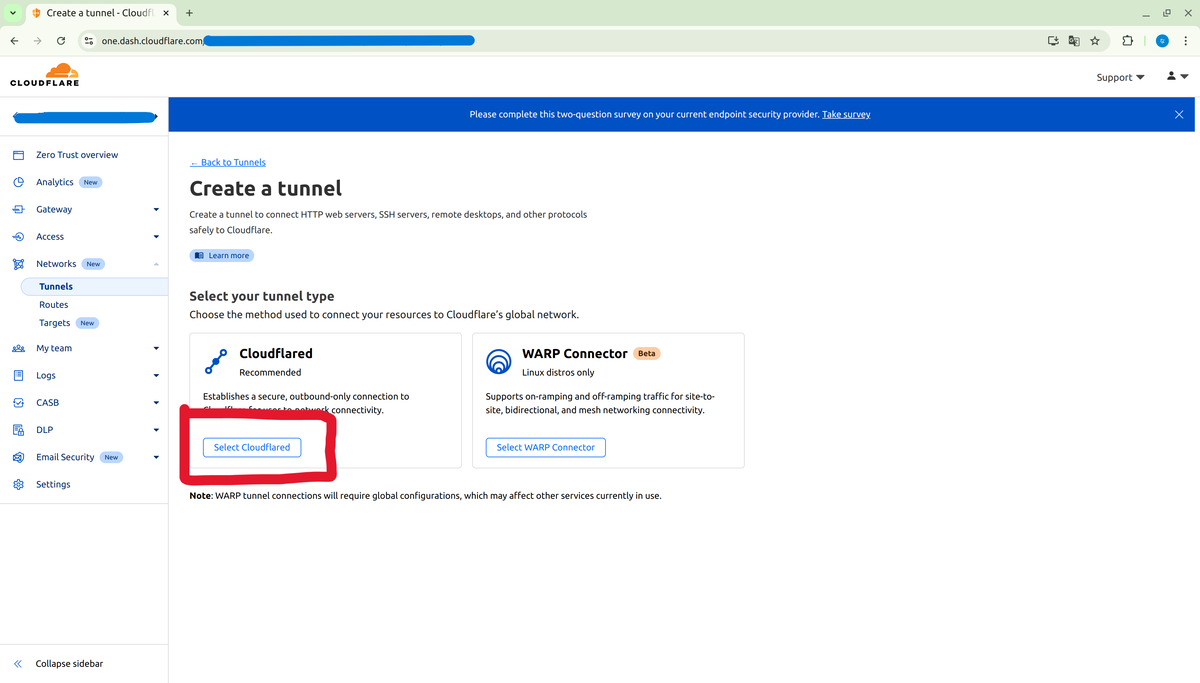Select Tunnels in the sidebar
Screen dimensions: 1200x683
click(x=94, y=286)
